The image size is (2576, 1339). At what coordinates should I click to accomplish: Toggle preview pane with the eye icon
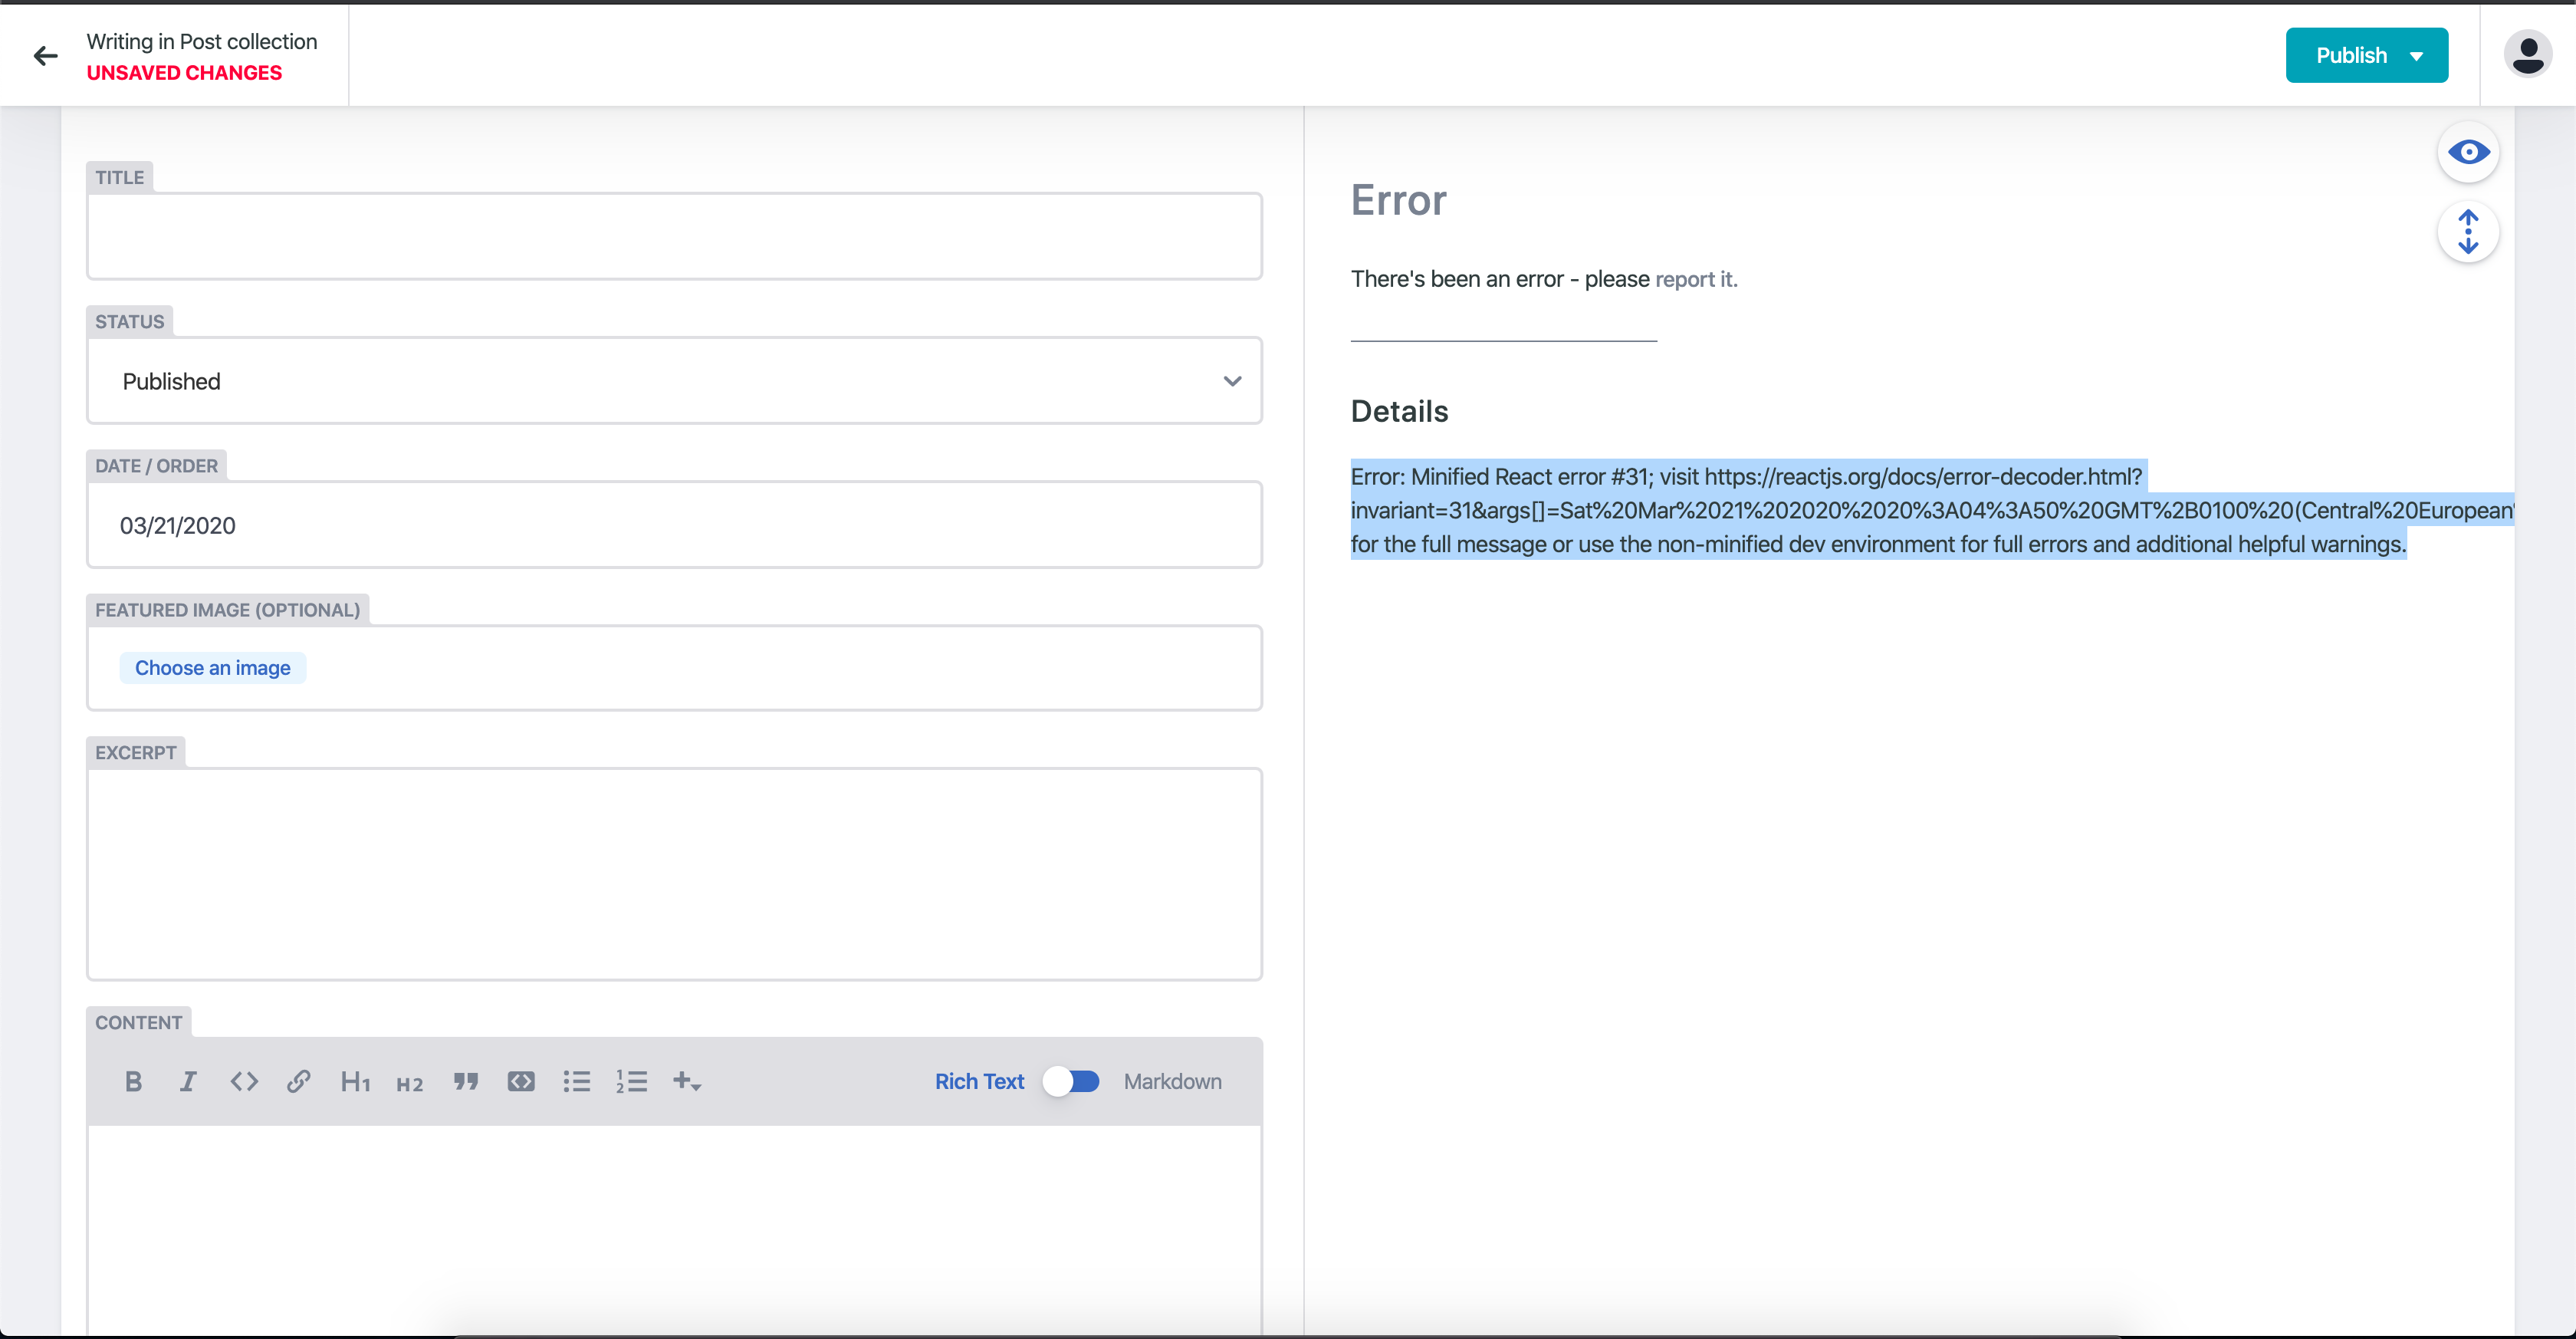(2468, 152)
